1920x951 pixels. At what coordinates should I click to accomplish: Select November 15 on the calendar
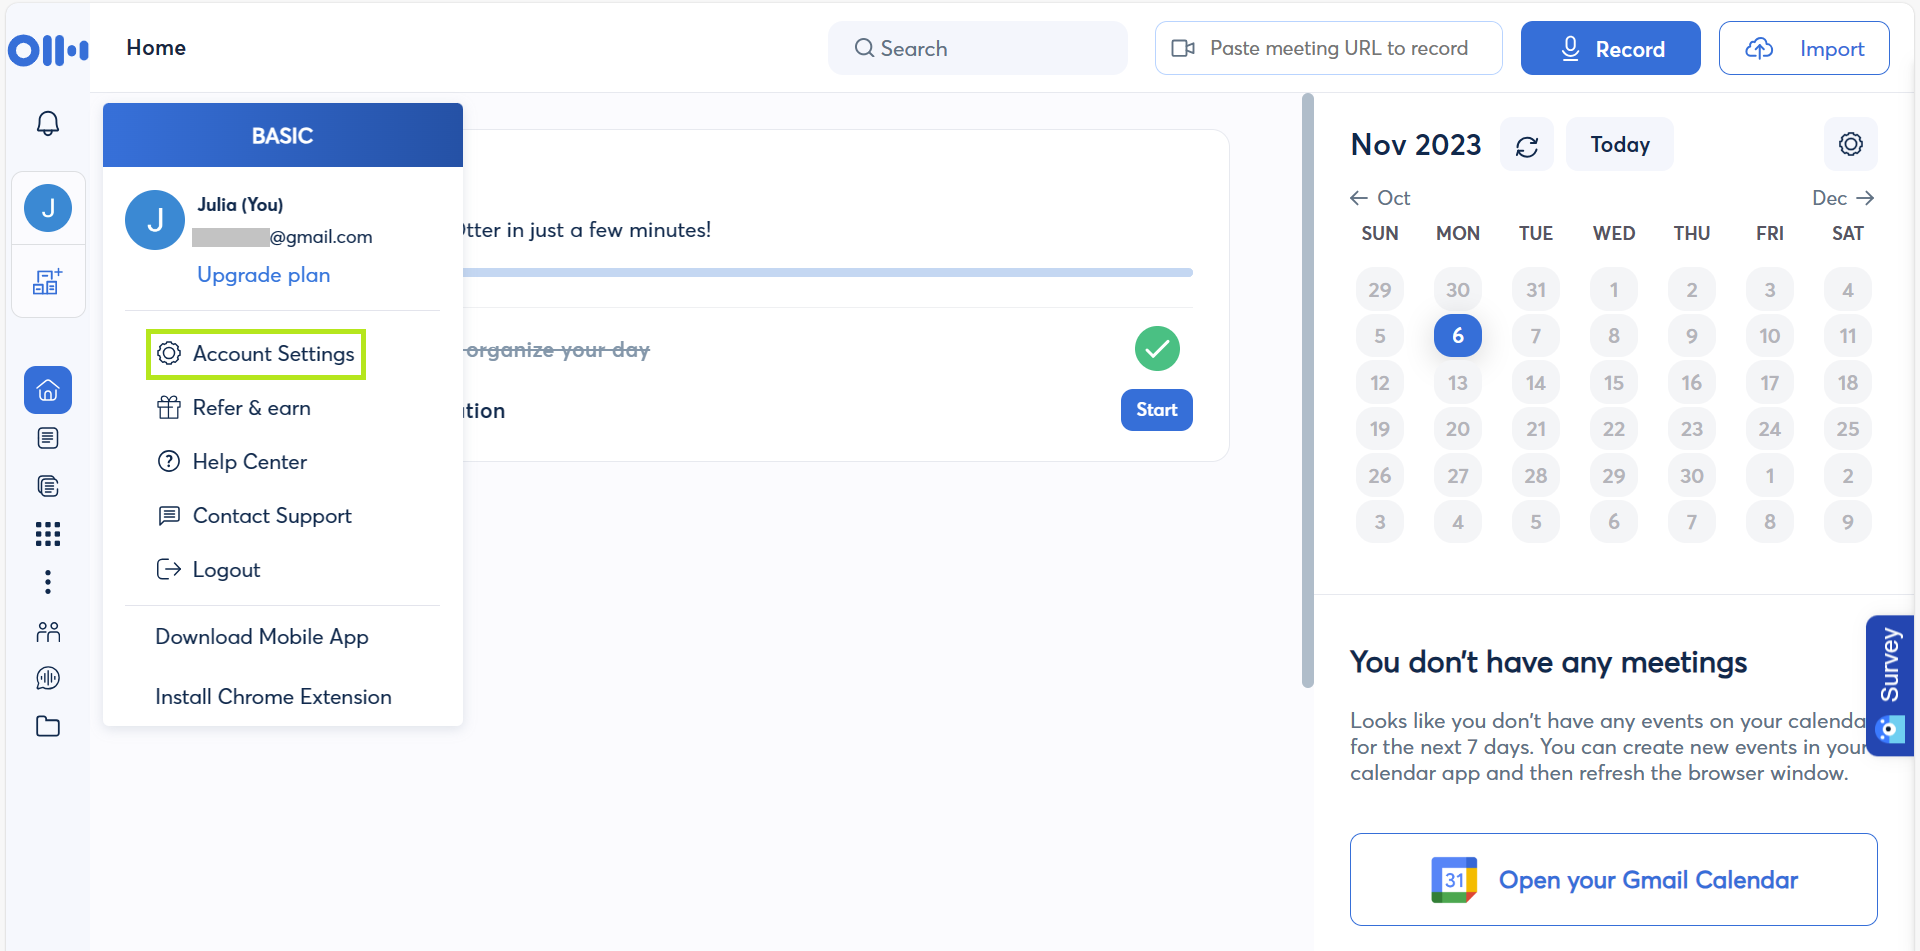(1613, 383)
